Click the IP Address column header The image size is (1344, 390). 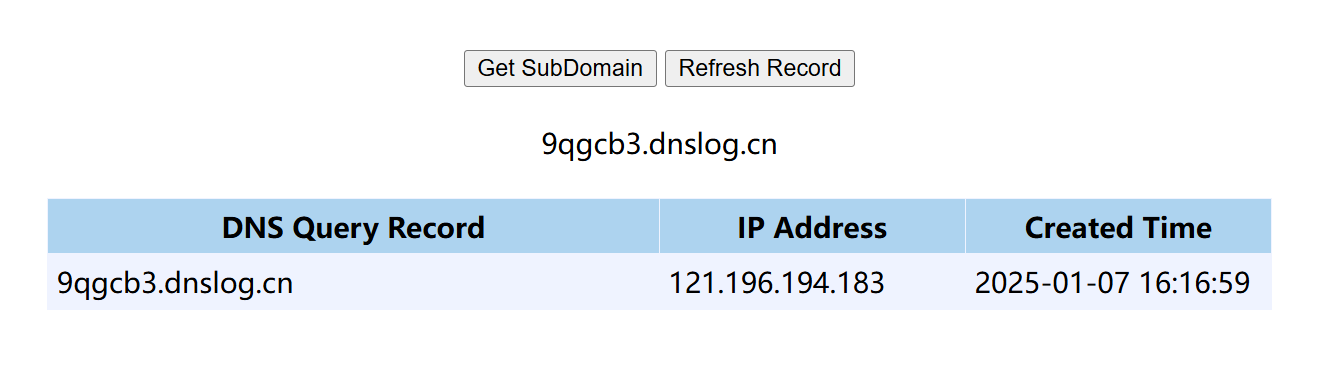tap(812, 227)
